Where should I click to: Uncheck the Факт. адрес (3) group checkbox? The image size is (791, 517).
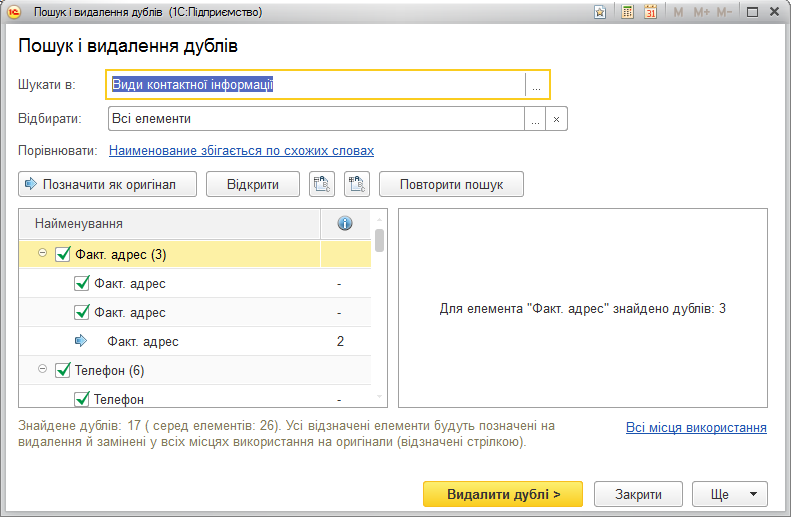[x=63, y=254]
